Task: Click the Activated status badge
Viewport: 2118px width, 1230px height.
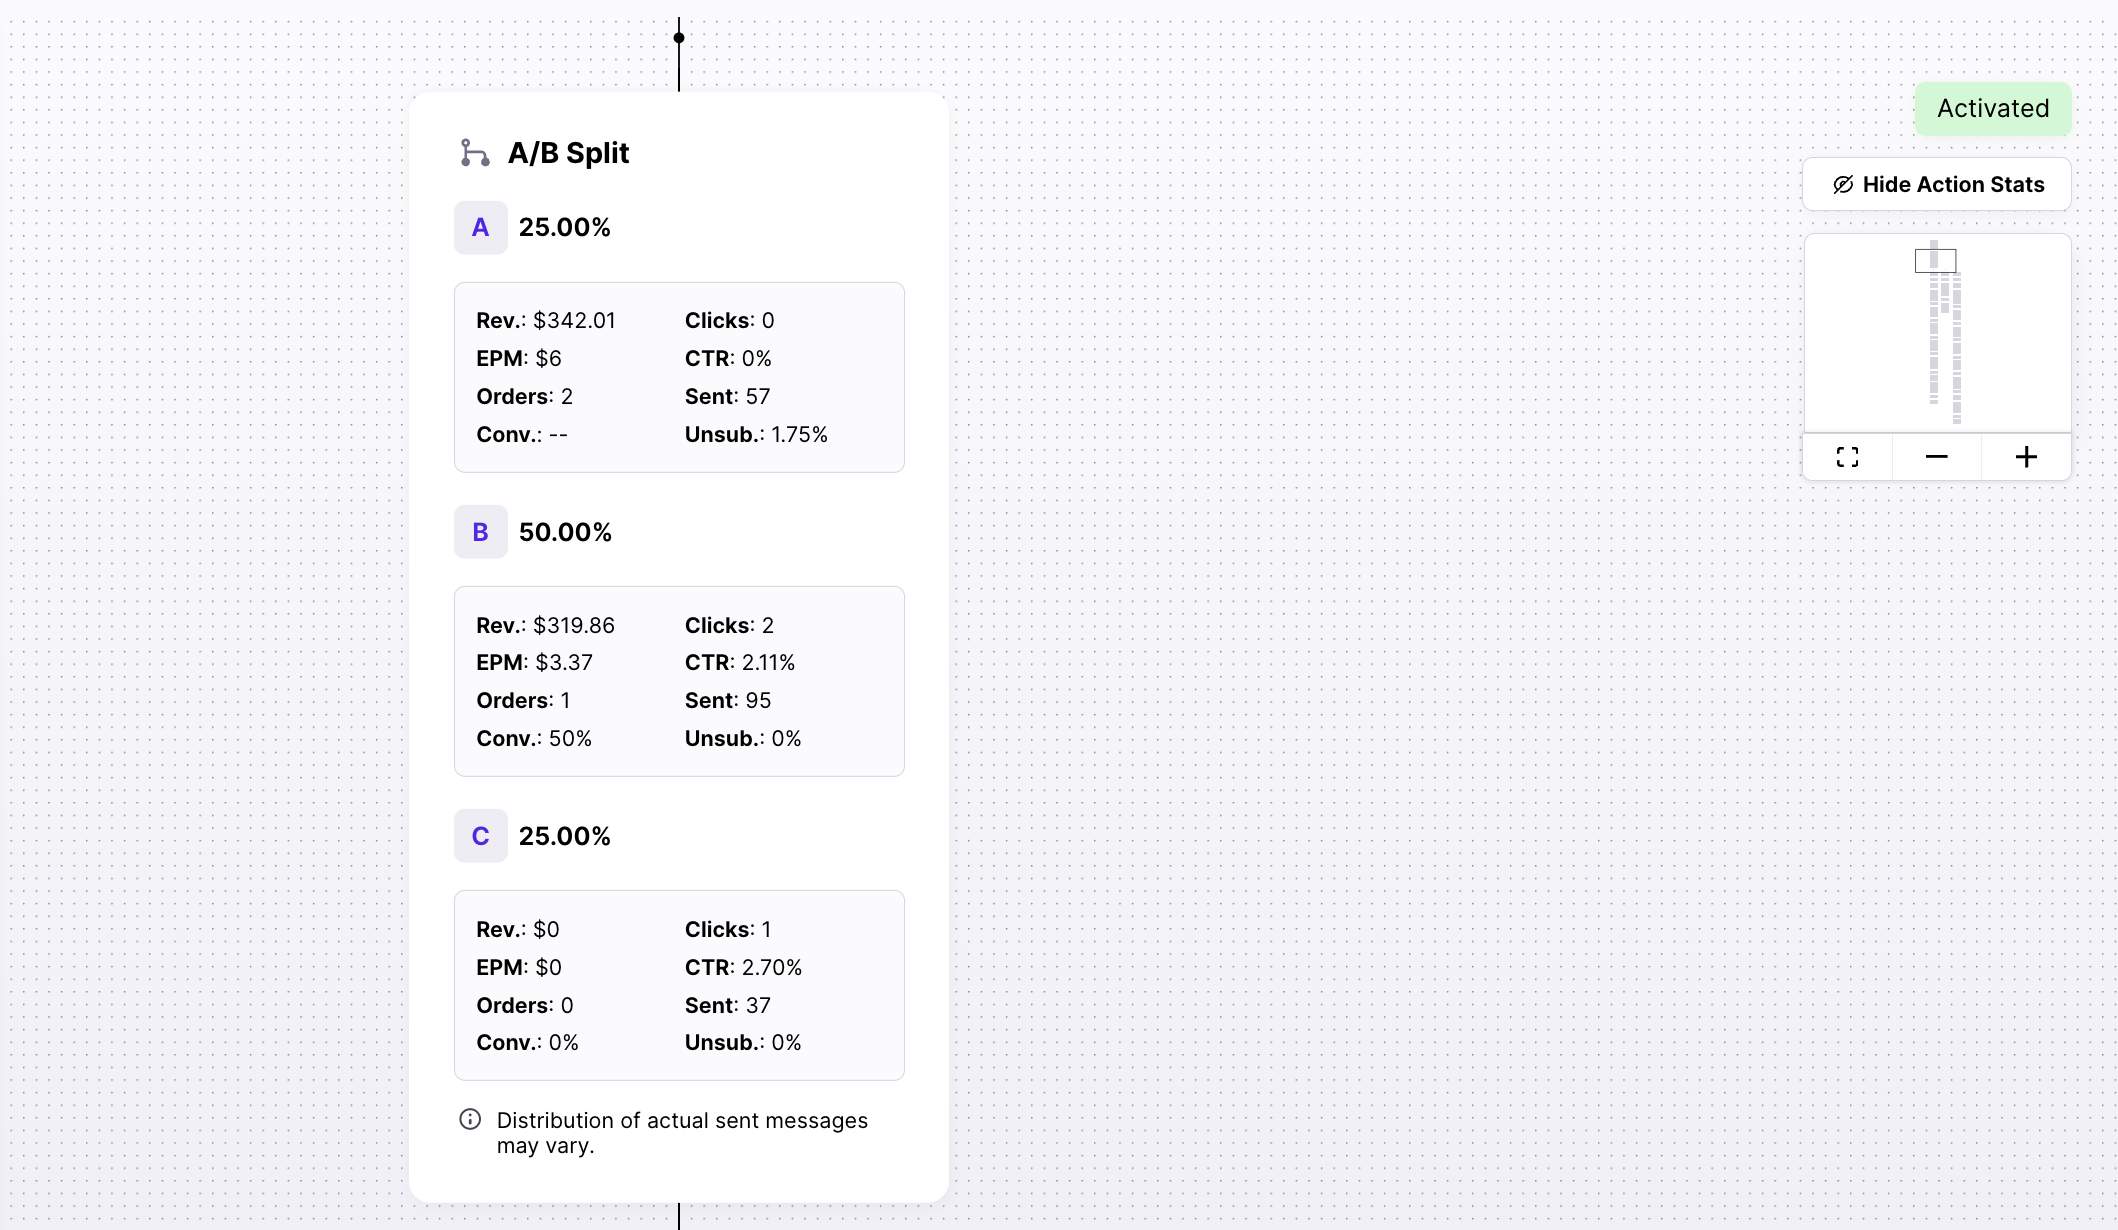Action: coord(1992,109)
